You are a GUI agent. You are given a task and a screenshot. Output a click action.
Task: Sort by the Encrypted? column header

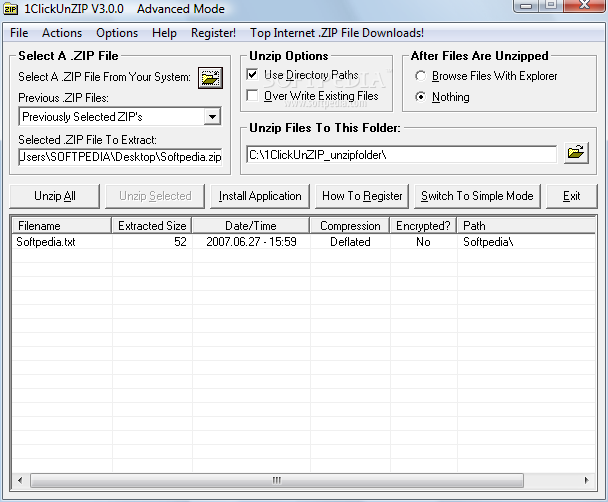click(423, 226)
